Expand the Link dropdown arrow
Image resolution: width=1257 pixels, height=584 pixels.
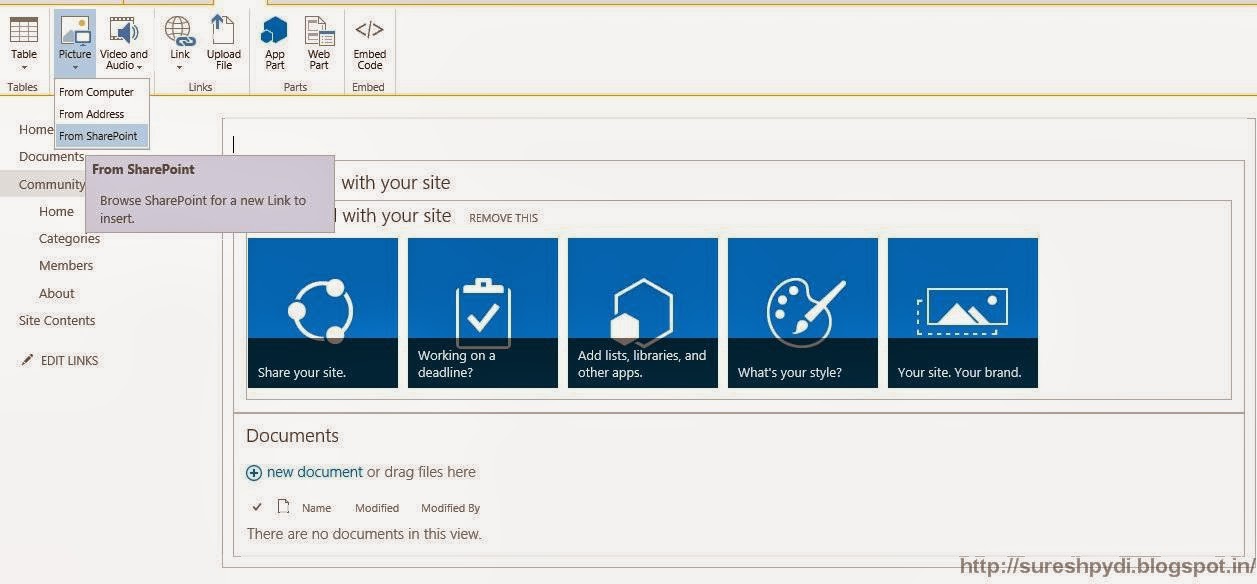click(x=180, y=68)
